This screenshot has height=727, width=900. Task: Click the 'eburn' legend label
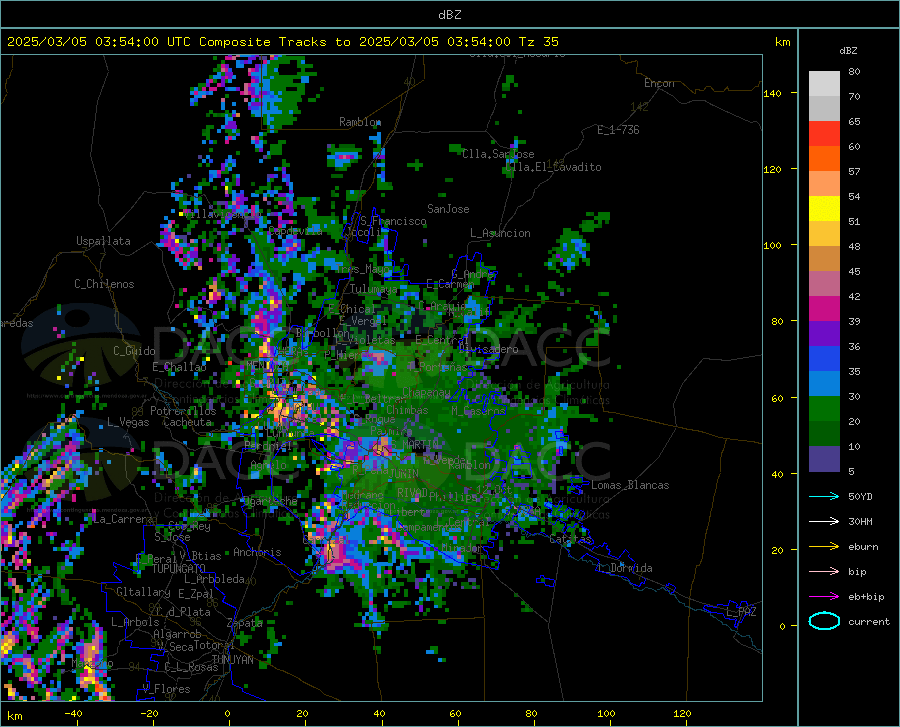863,546
